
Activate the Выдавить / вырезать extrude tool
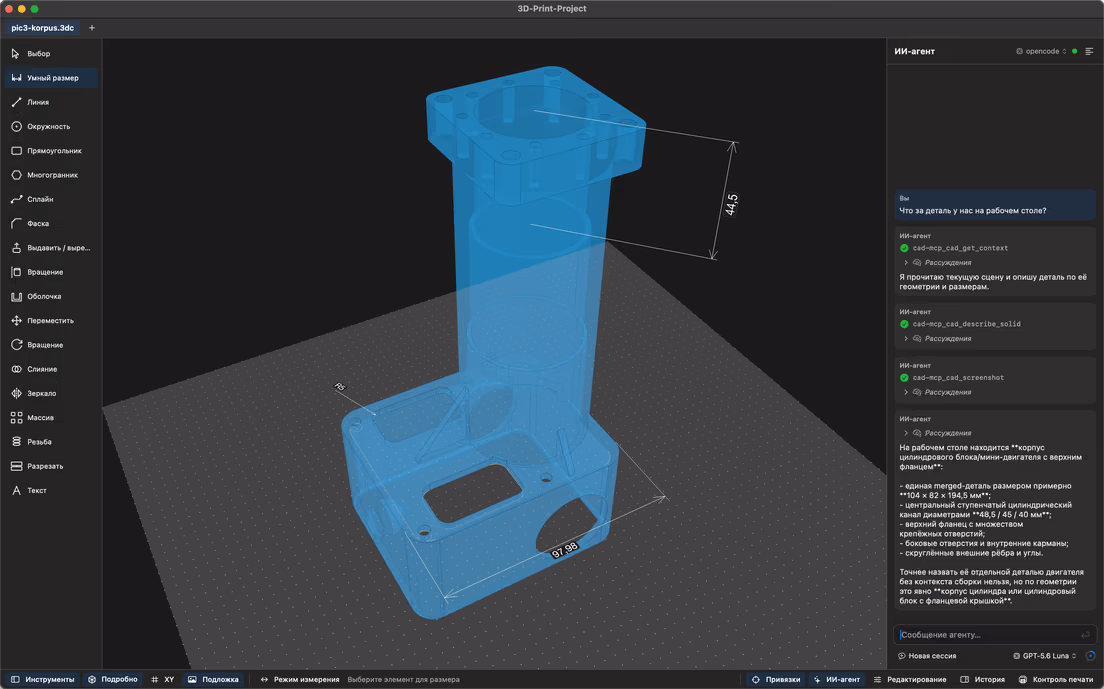pos(51,248)
